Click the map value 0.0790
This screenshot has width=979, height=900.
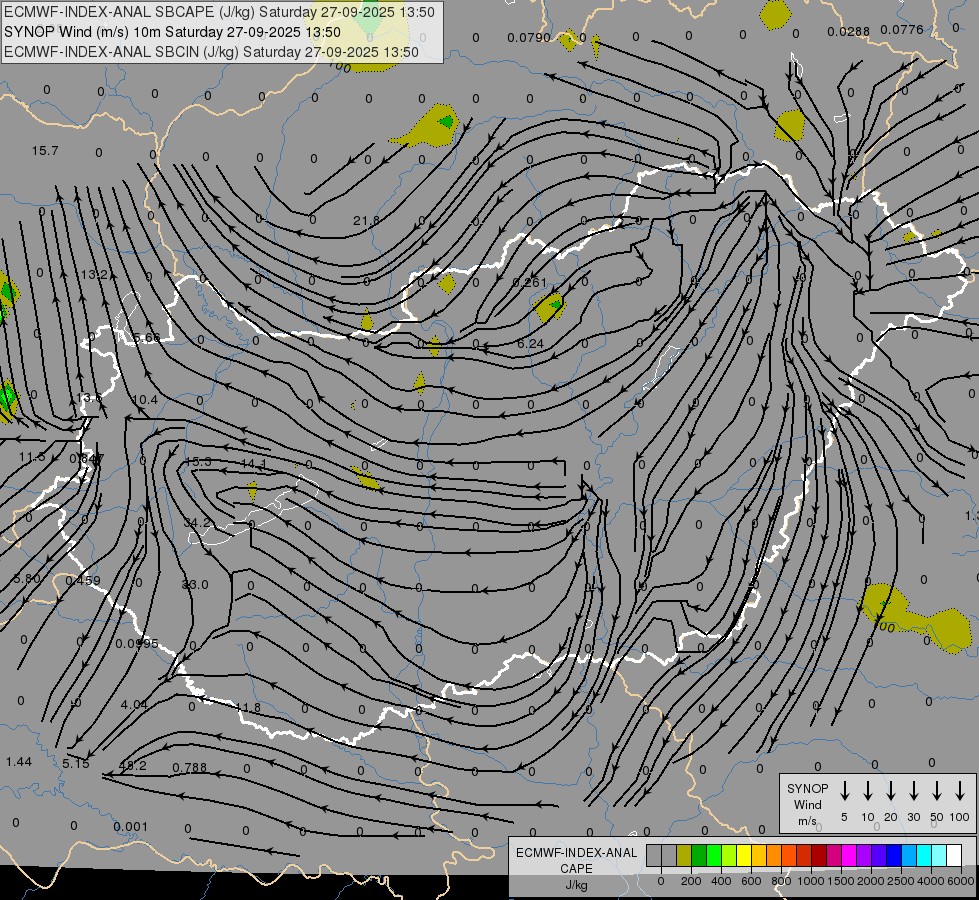[x=529, y=37]
